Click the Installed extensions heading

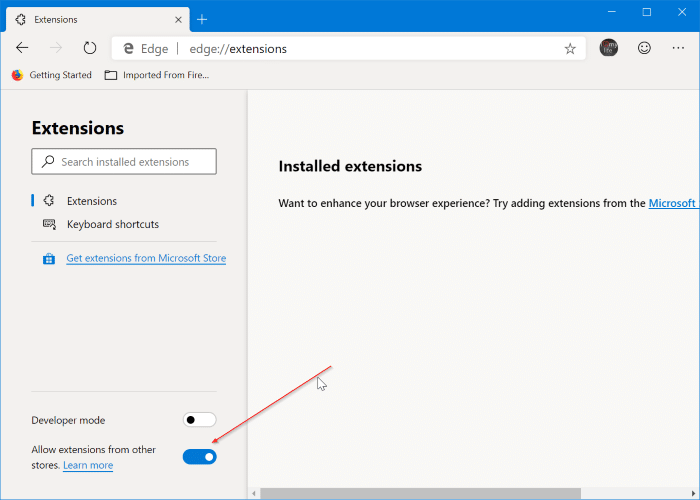350,166
